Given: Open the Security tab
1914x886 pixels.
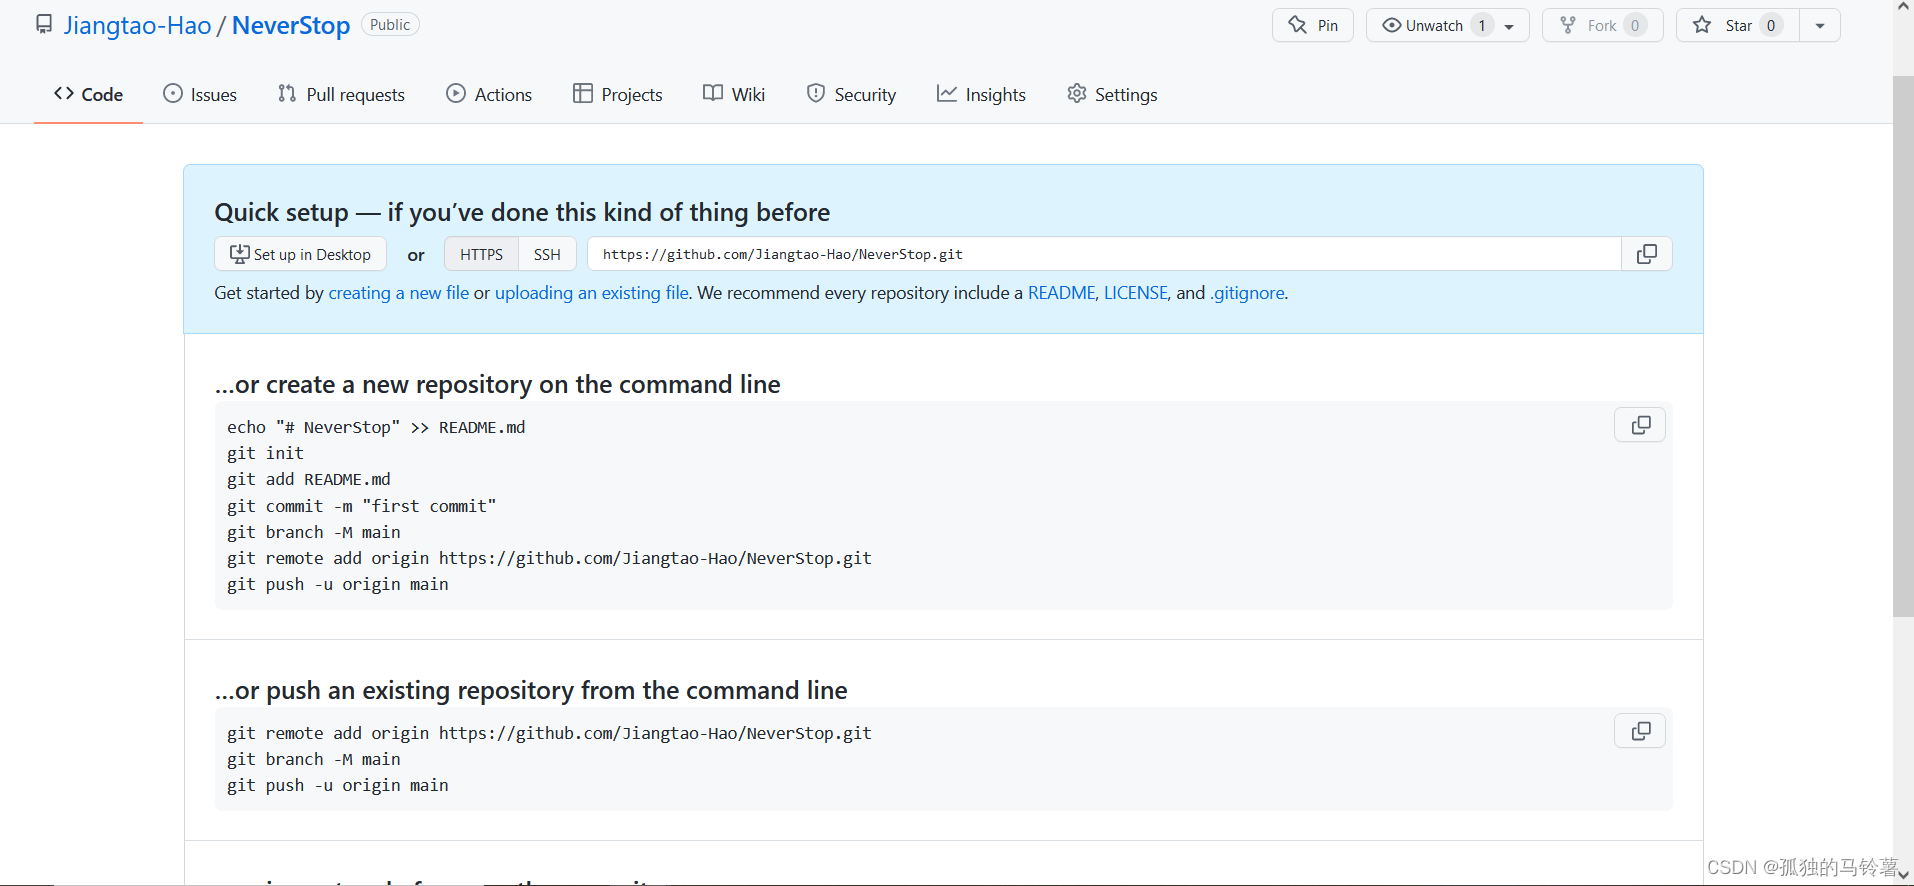Looking at the screenshot, I should click(x=851, y=94).
